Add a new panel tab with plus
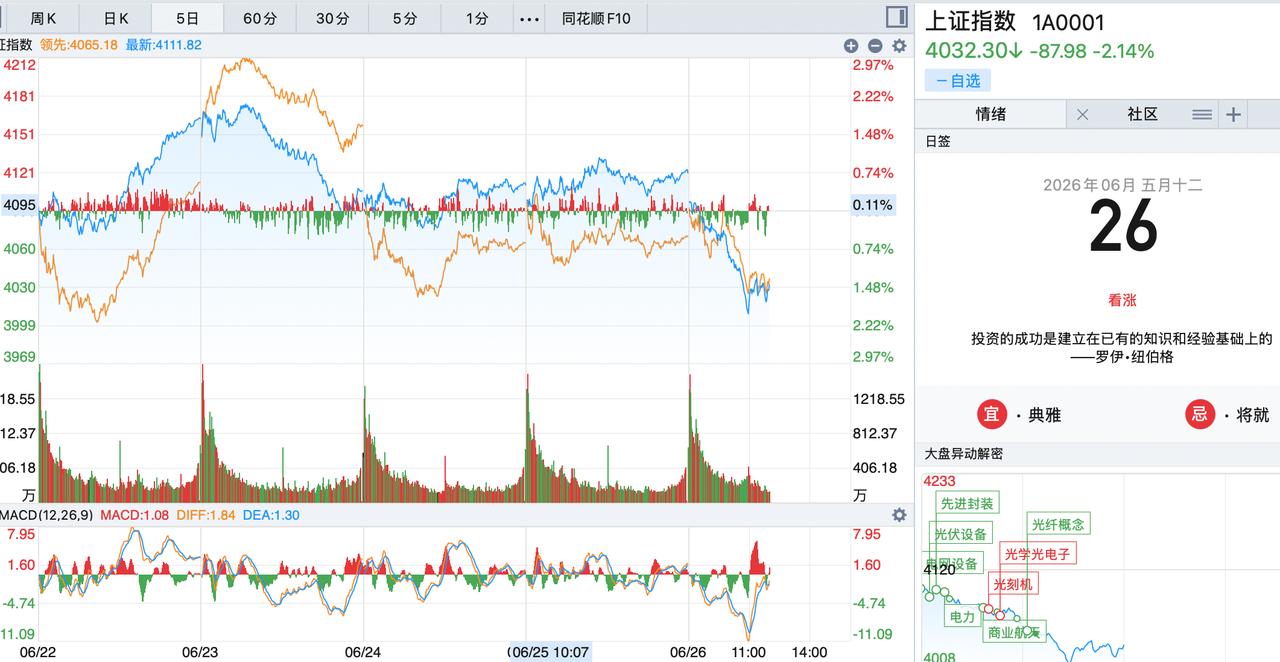Image resolution: width=1280 pixels, height=662 pixels. click(1233, 115)
